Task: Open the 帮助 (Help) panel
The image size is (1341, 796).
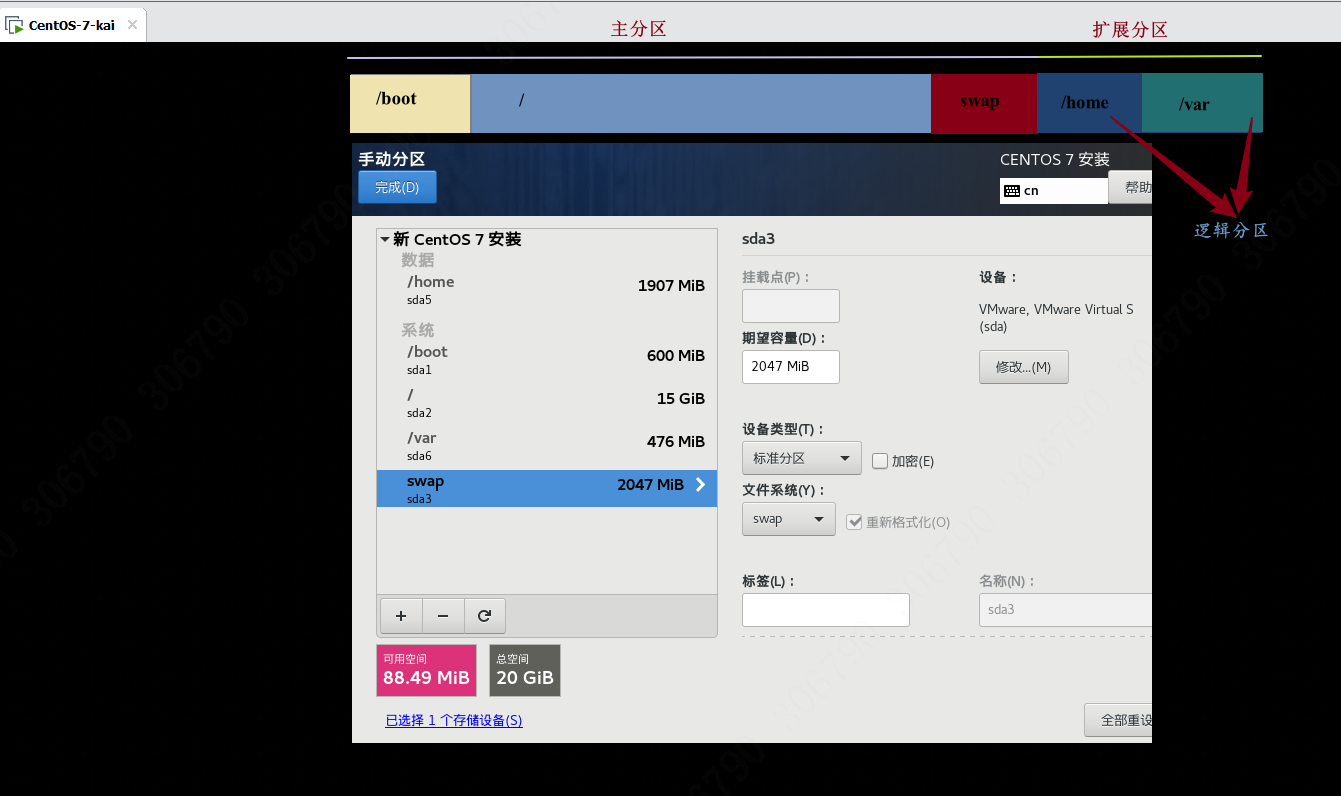Action: 1135,187
